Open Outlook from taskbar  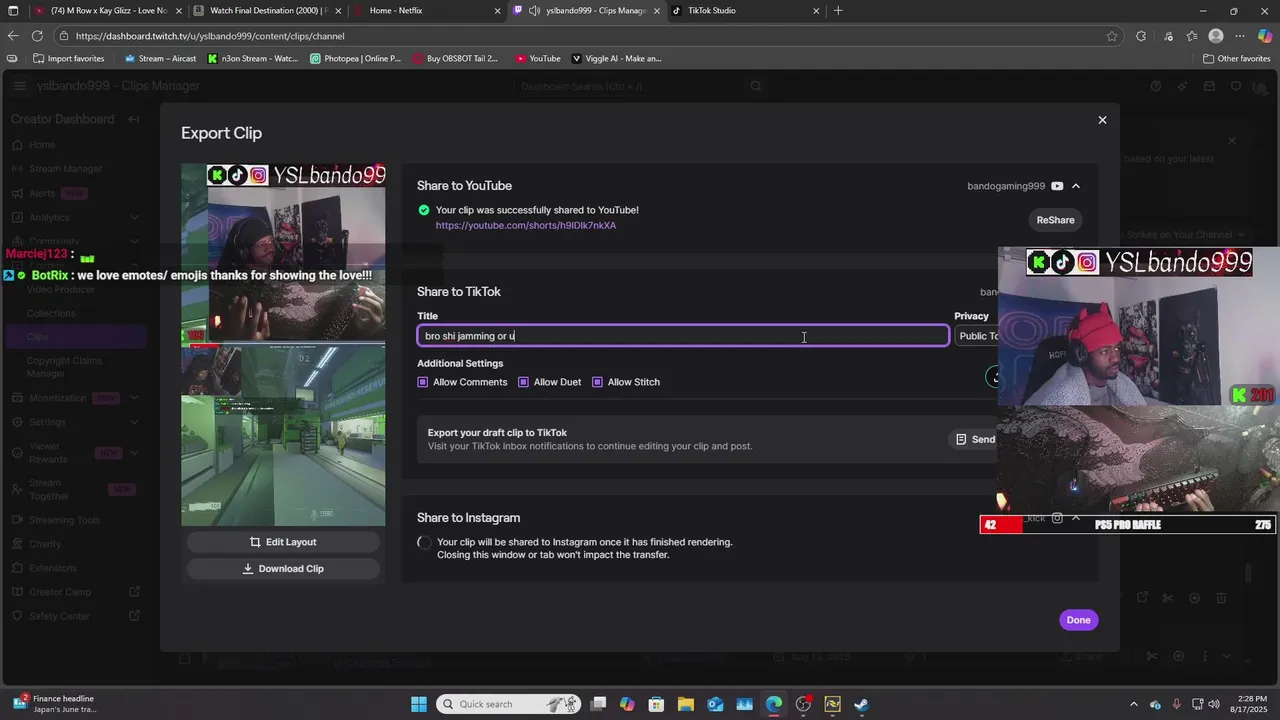(x=715, y=704)
